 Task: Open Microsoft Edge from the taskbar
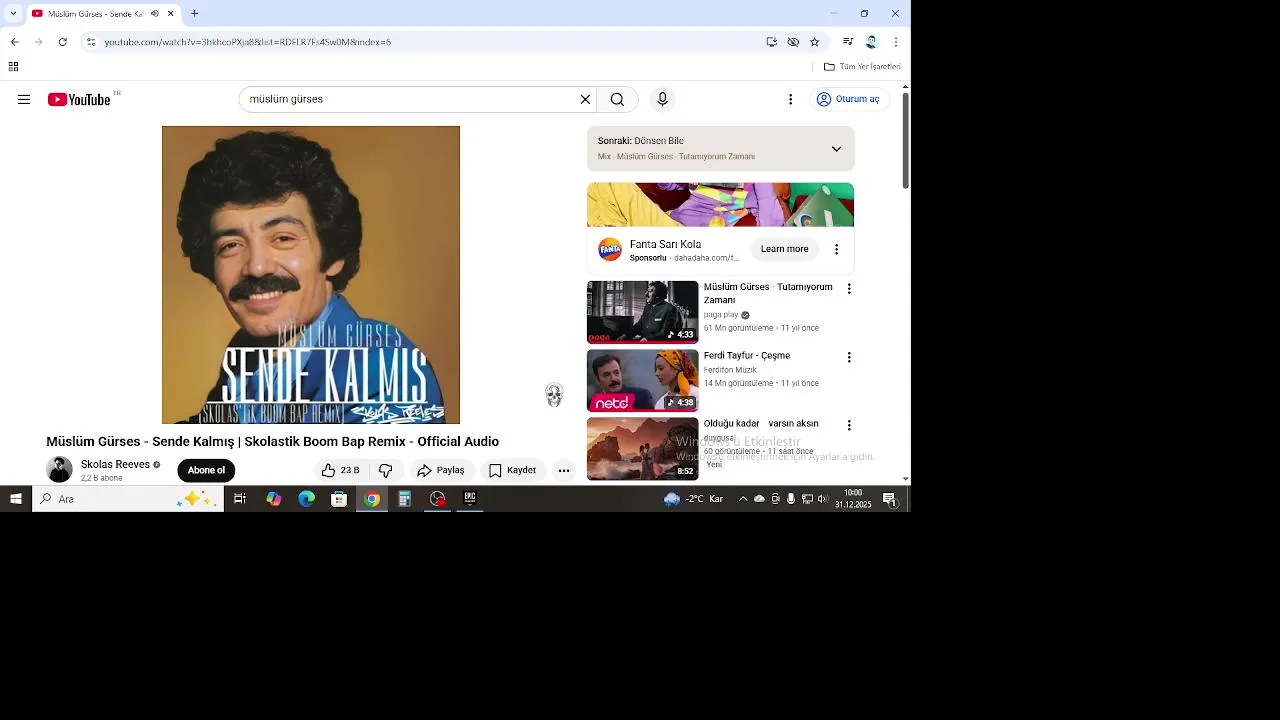(x=306, y=499)
